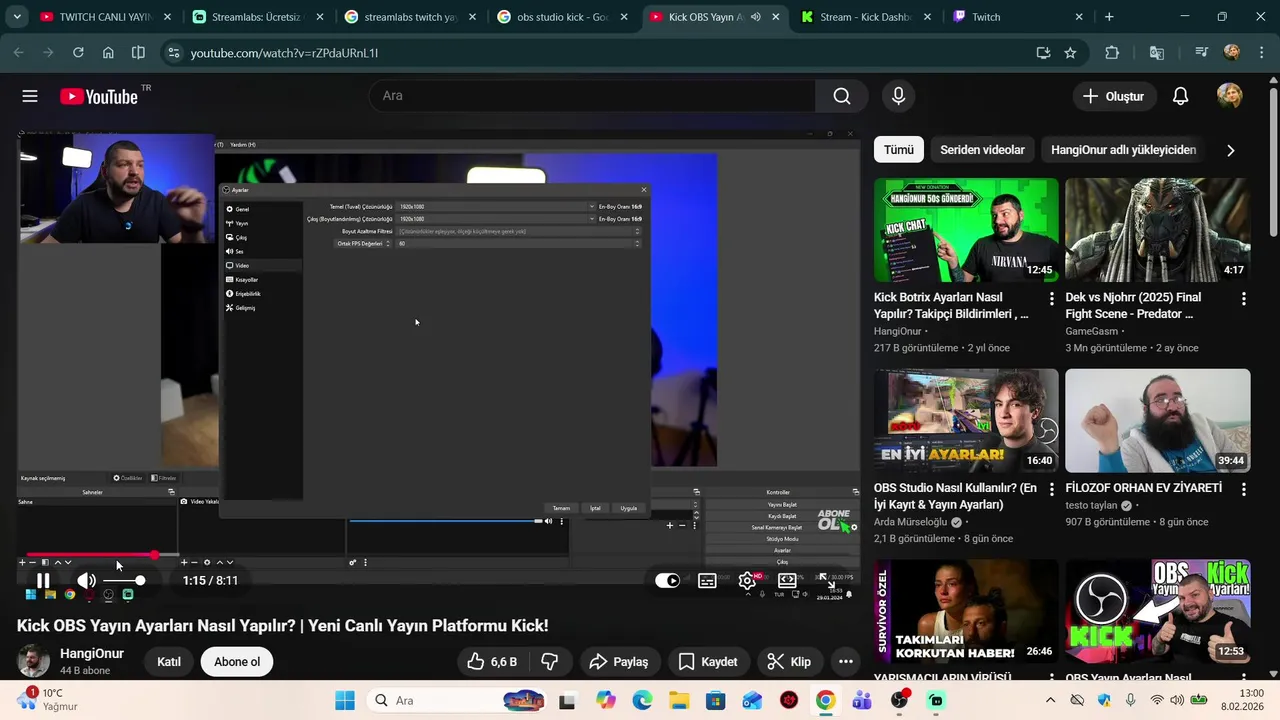Show hidden system tray icons chevron
The width and height of the screenshot is (1280, 720).
click(1050, 700)
